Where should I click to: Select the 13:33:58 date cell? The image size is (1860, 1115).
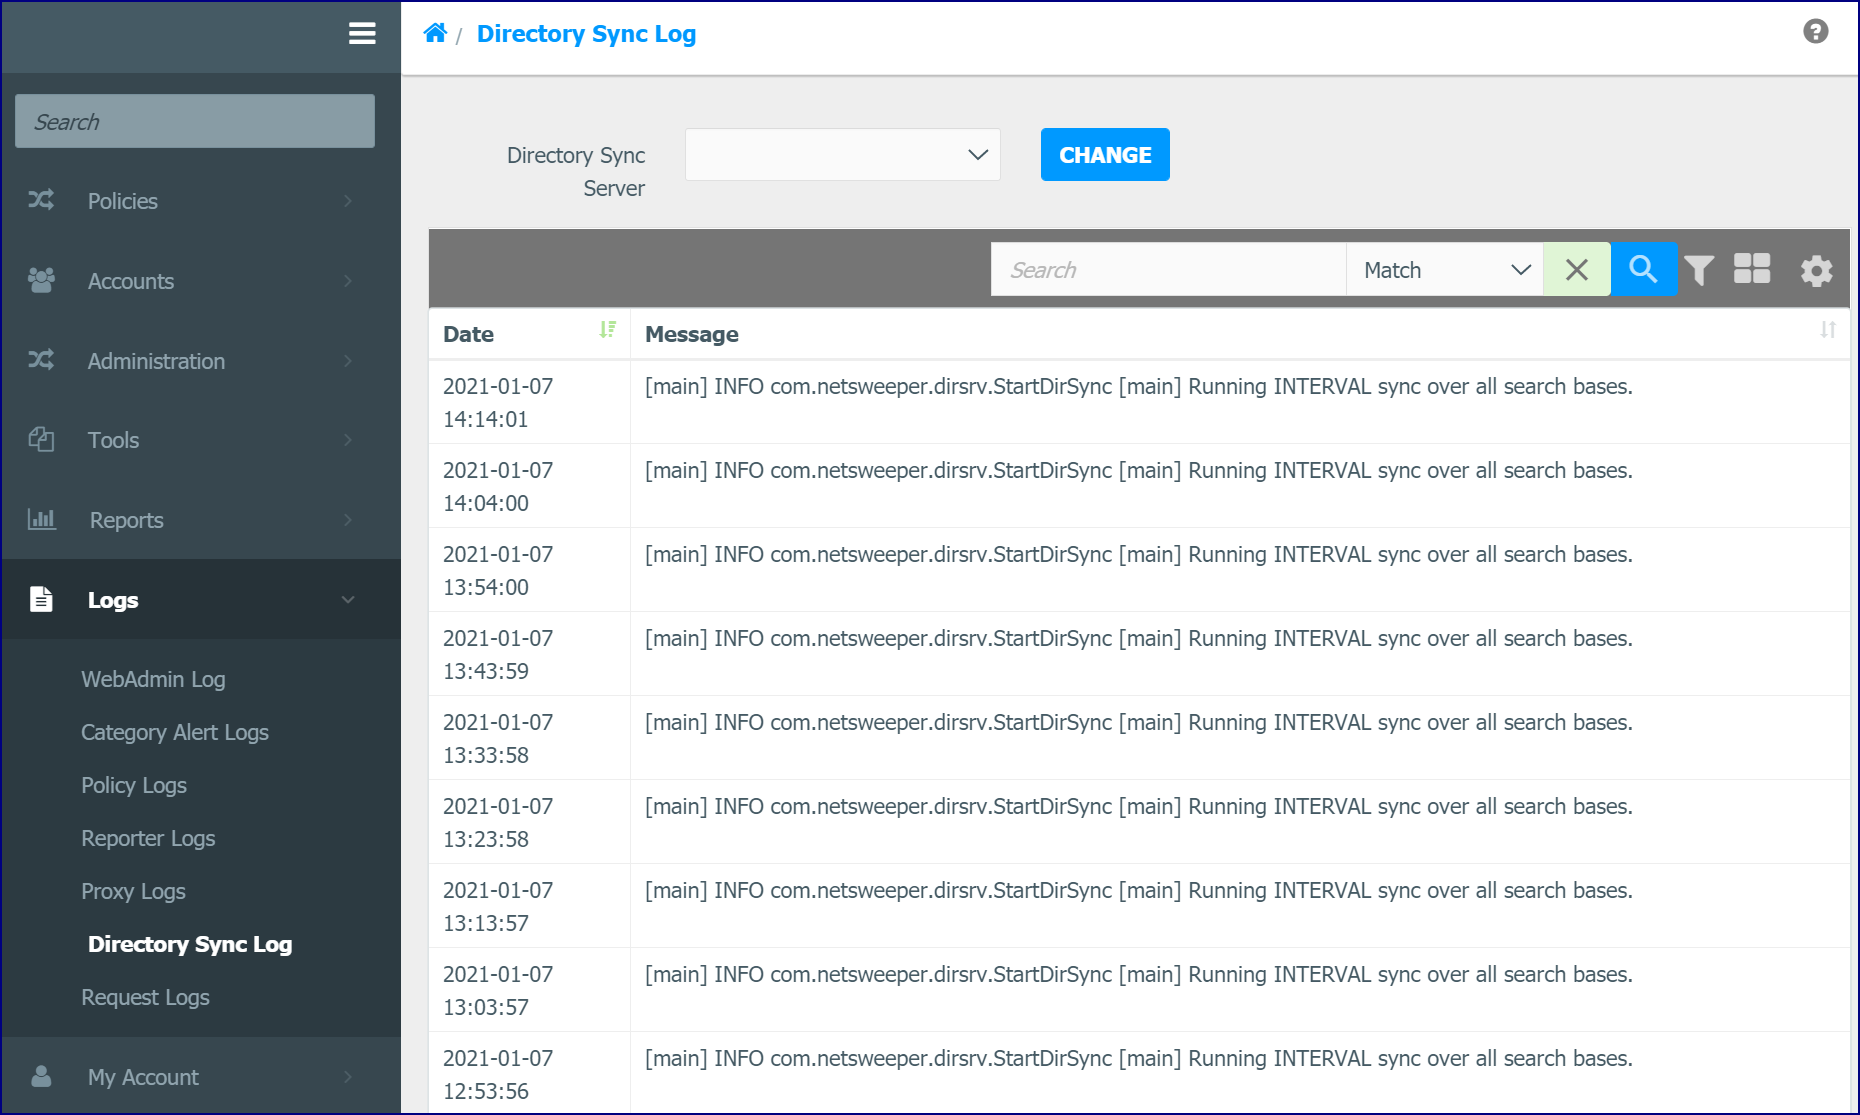pos(530,738)
